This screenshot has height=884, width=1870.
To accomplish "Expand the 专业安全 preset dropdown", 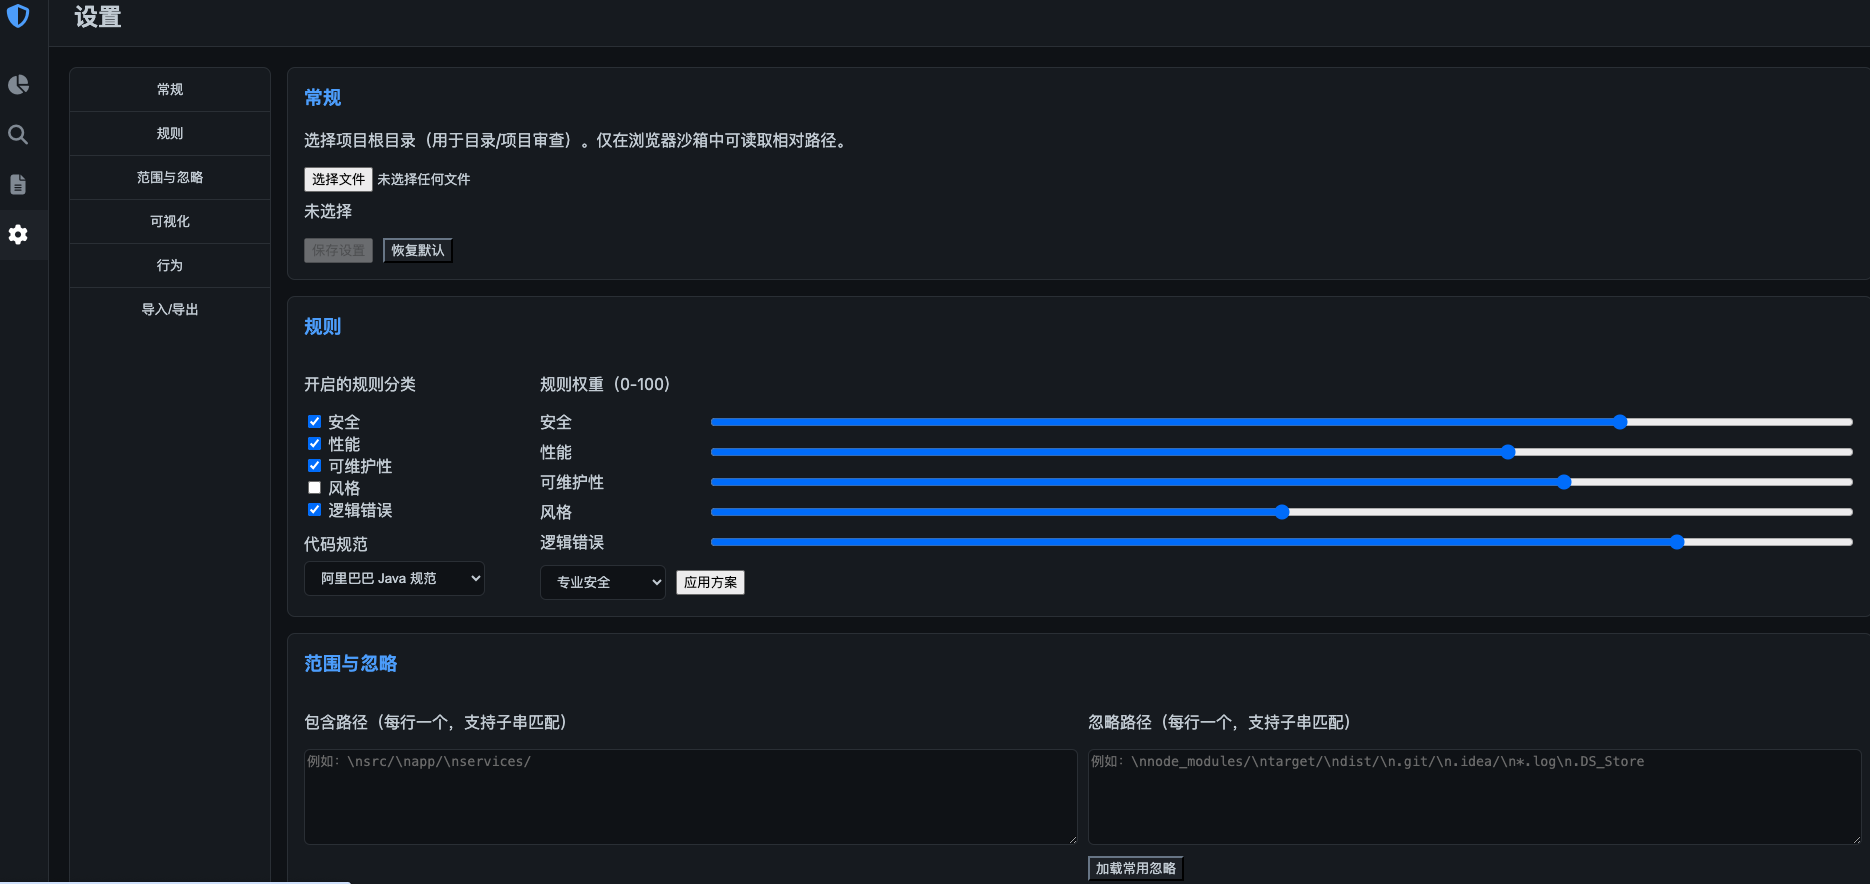I will [602, 582].
